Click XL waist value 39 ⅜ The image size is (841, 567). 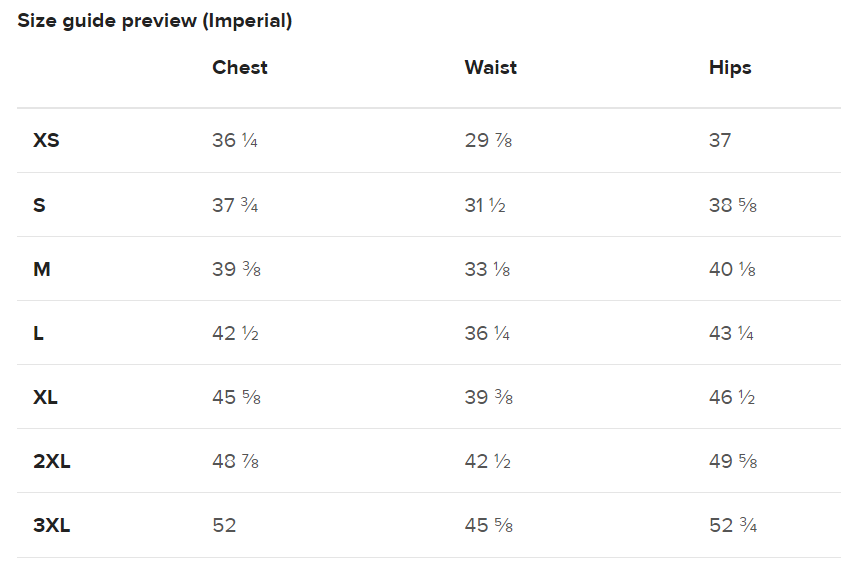click(489, 397)
